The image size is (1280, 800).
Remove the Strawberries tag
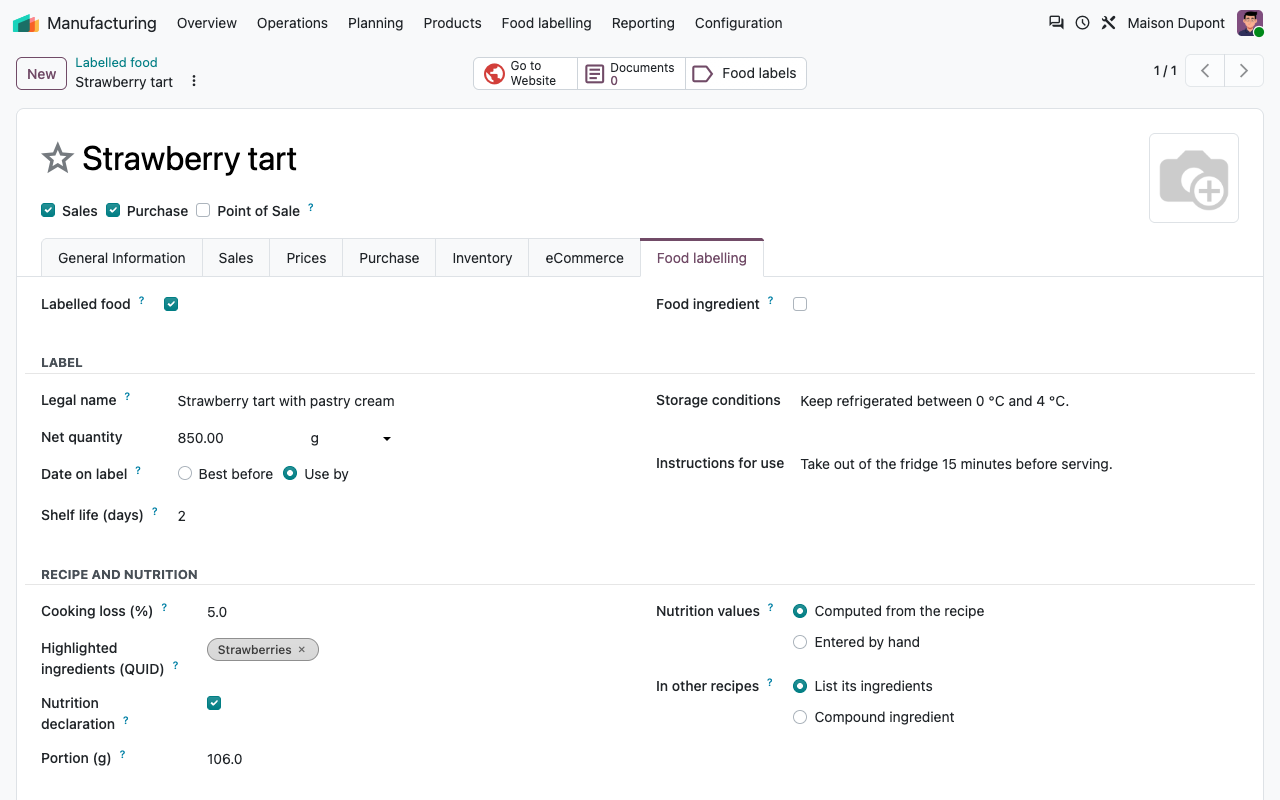tap(302, 650)
